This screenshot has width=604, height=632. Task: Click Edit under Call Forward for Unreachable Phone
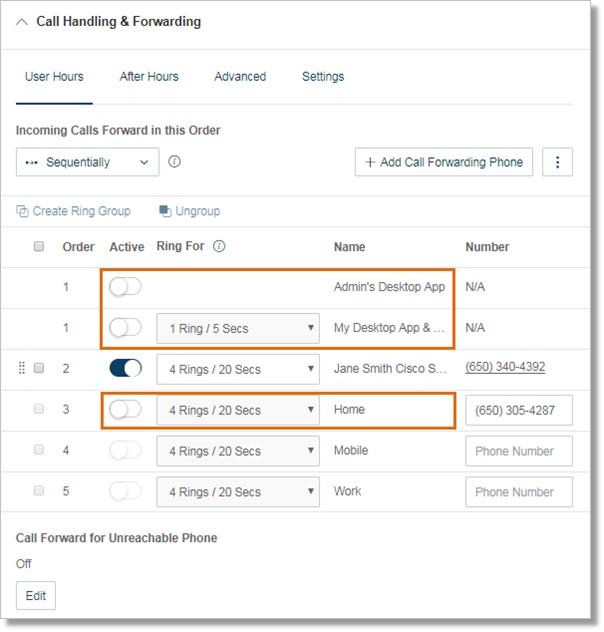pyautogui.click(x=36, y=596)
